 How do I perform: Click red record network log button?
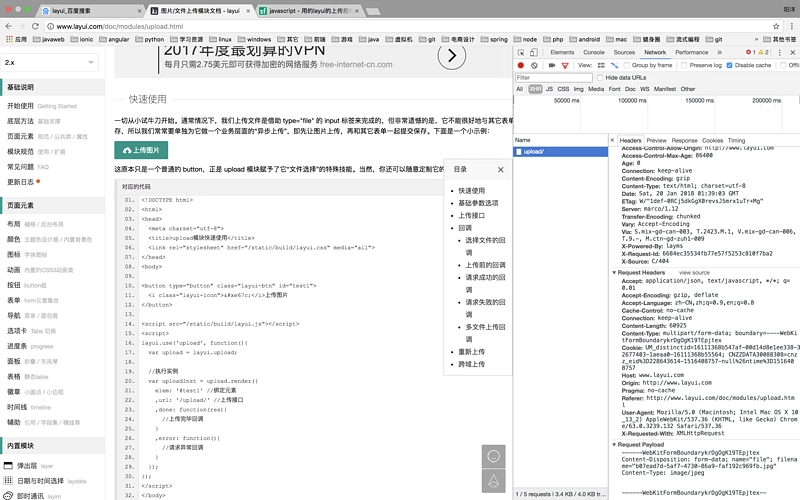tap(520, 65)
